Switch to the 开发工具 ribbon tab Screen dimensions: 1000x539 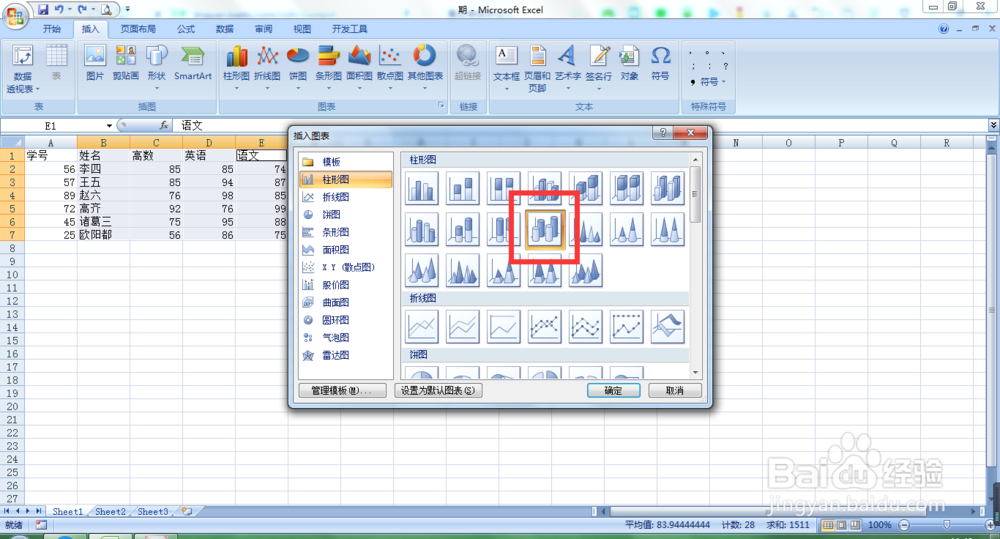(x=349, y=29)
